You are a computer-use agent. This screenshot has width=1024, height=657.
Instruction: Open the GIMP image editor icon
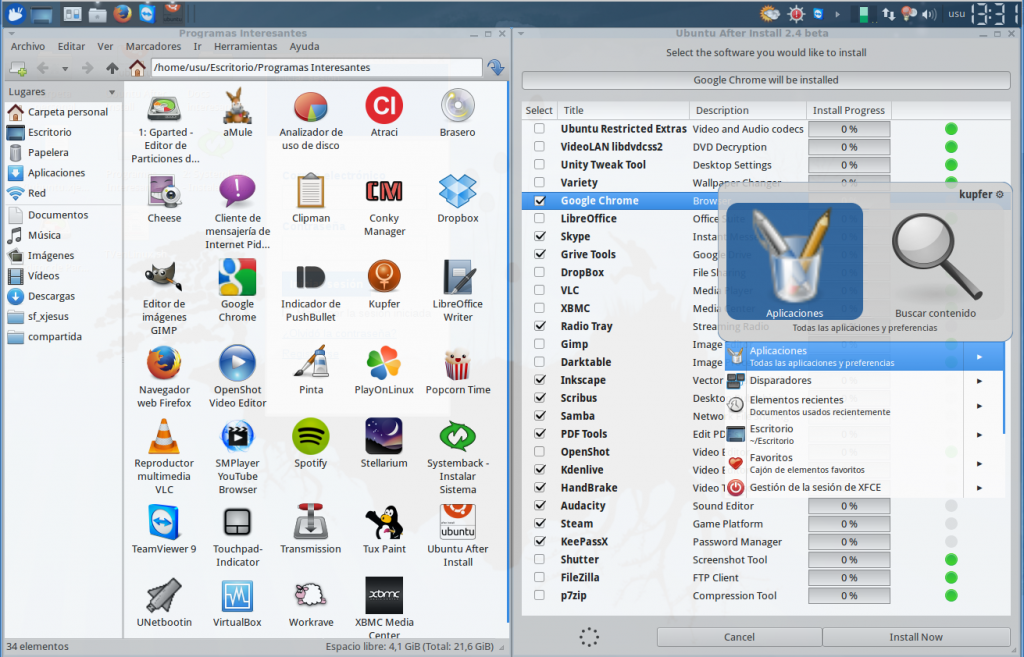coord(164,277)
